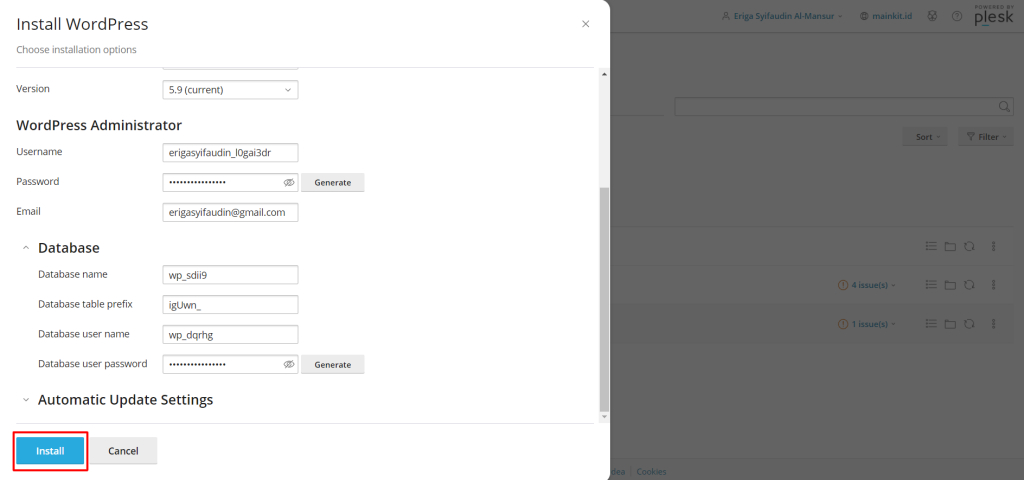Click the dialog's vertical scrollbar thumb

point(604,298)
